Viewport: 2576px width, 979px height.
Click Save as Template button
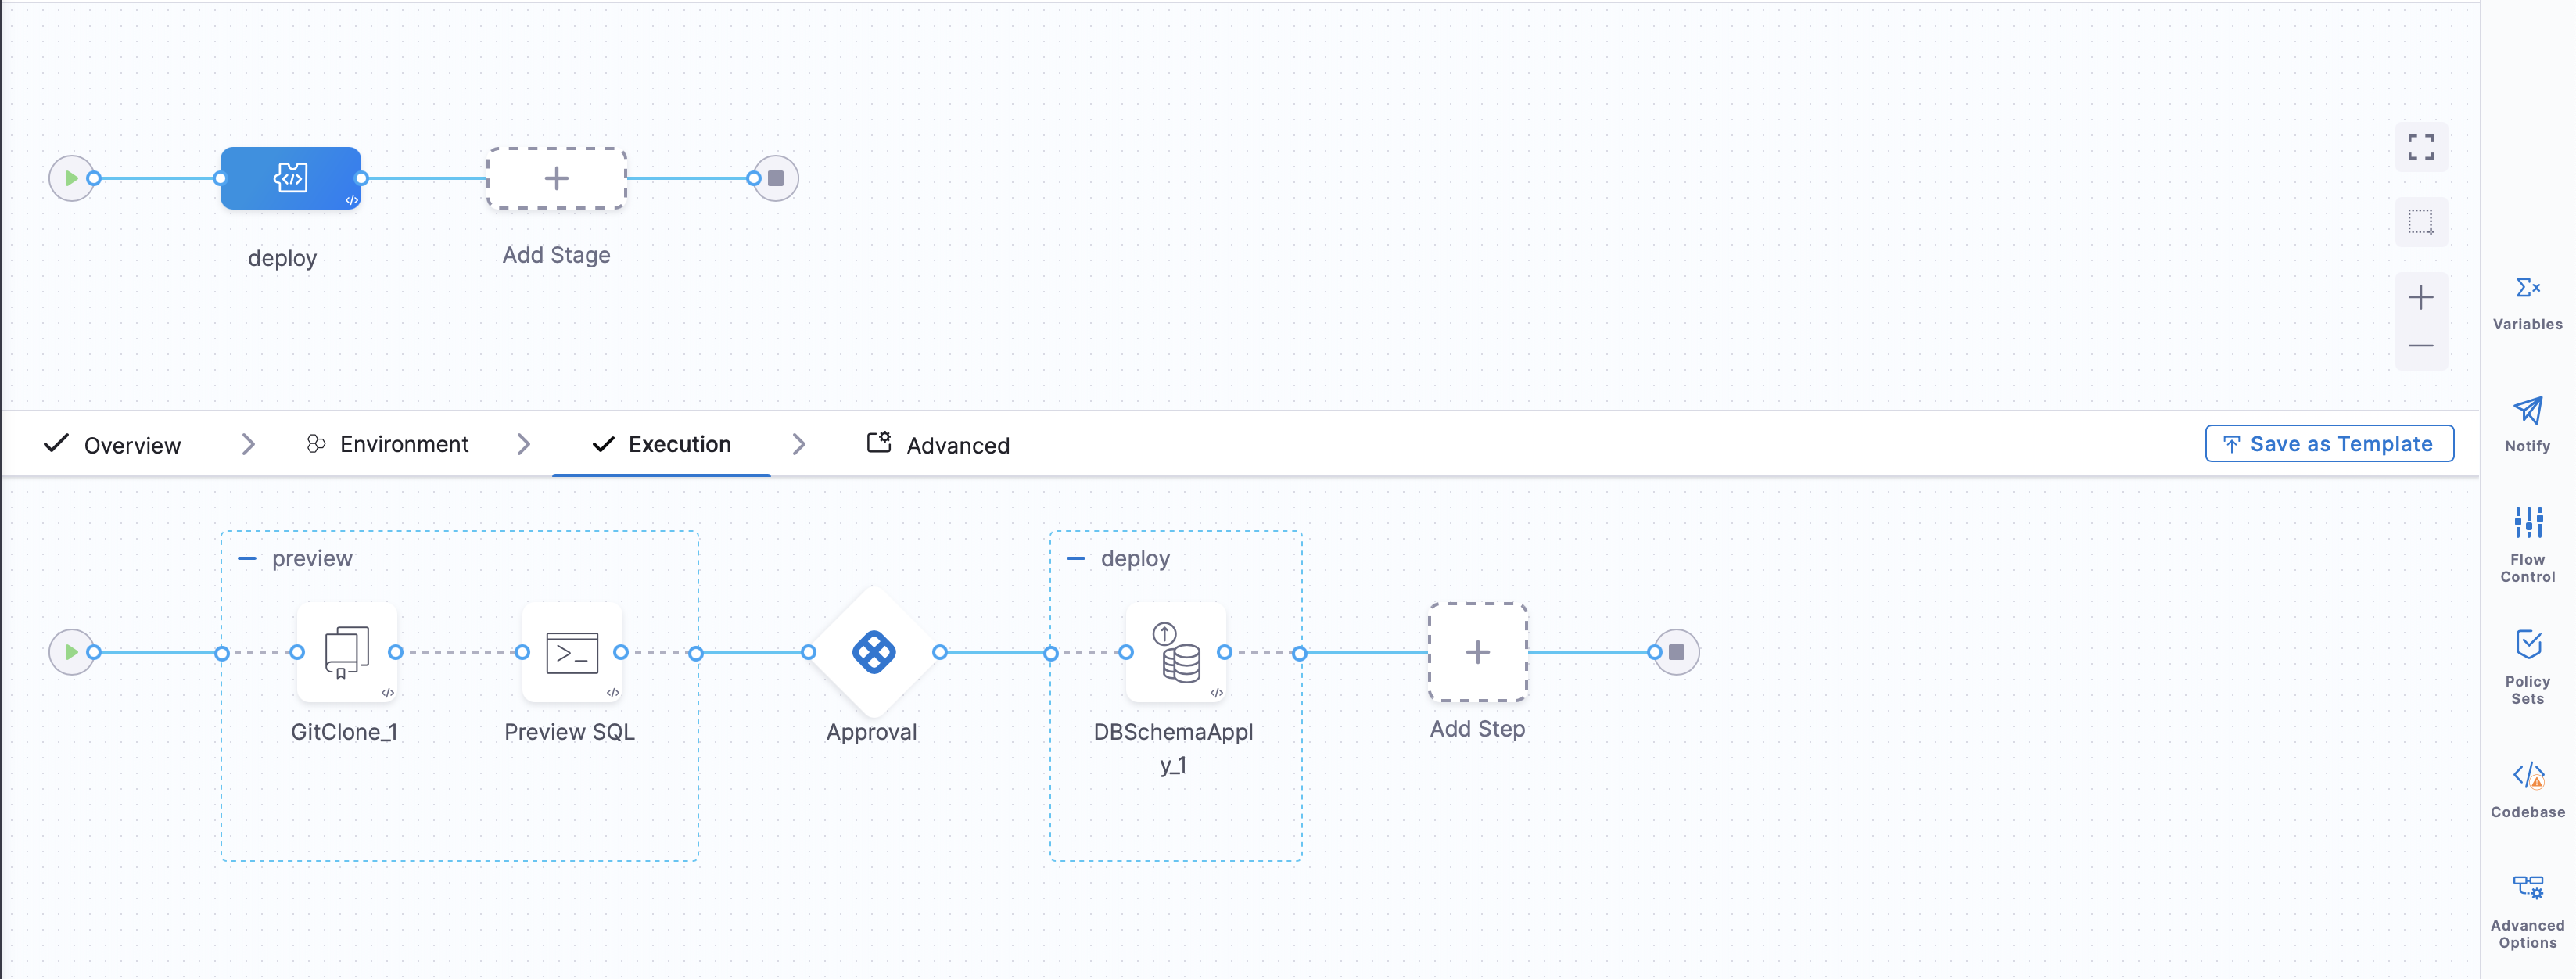coord(2329,443)
